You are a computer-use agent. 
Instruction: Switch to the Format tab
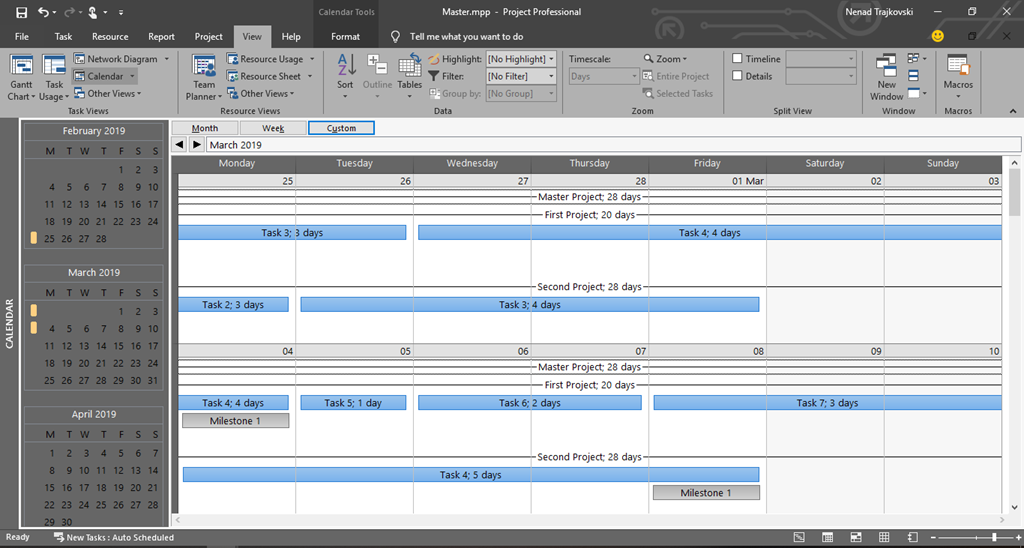point(345,37)
